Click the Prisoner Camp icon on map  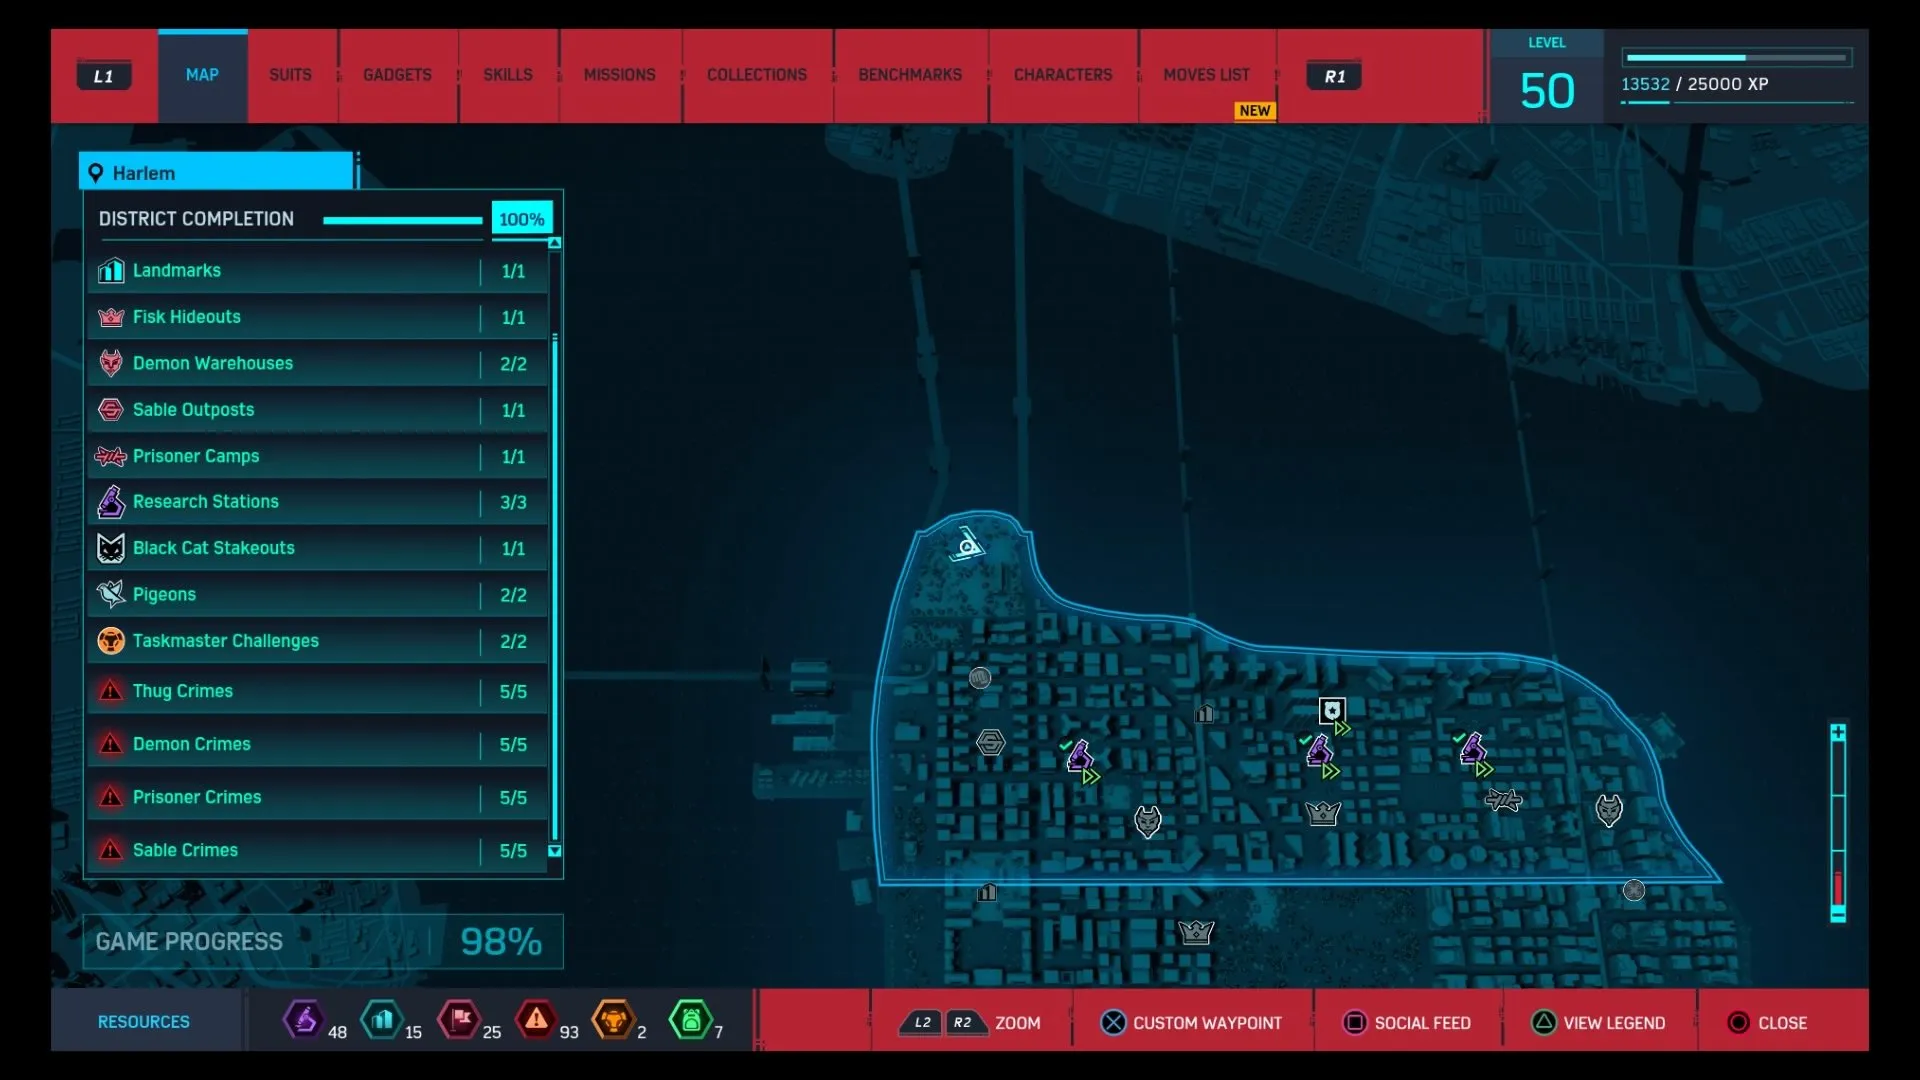pos(1503,799)
